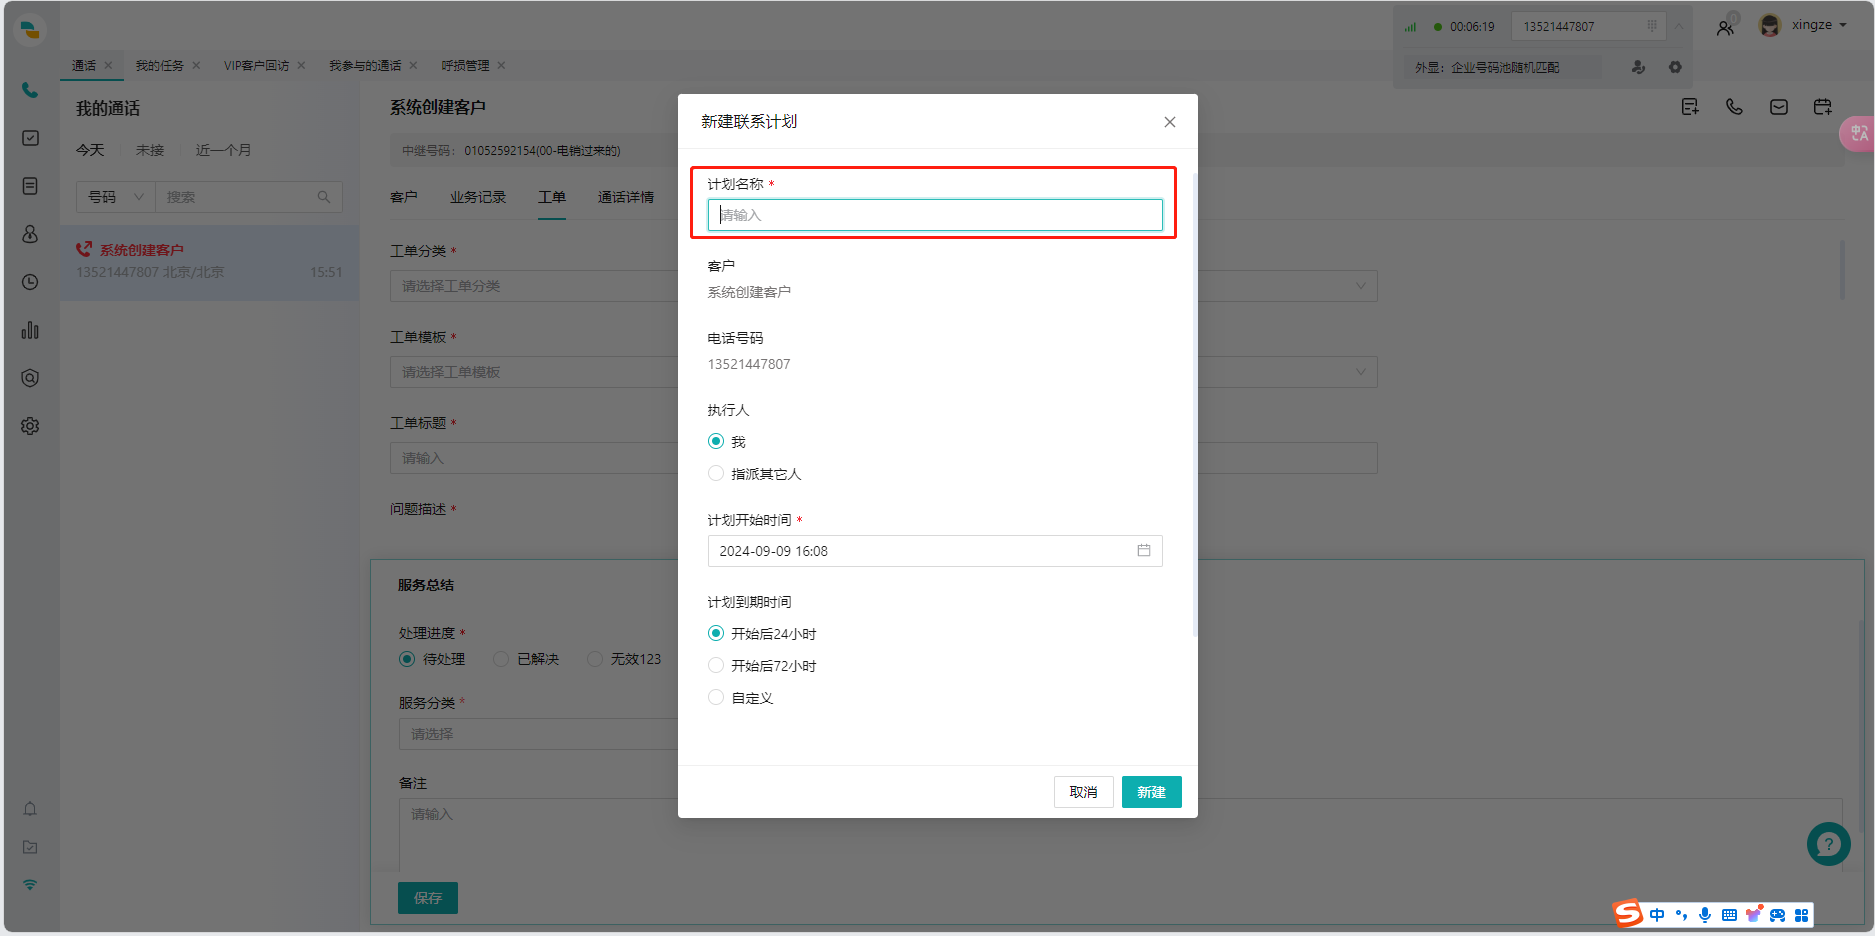1875x936 pixels.
Task: Close the new contact plan dialog
Action: point(1170,122)
